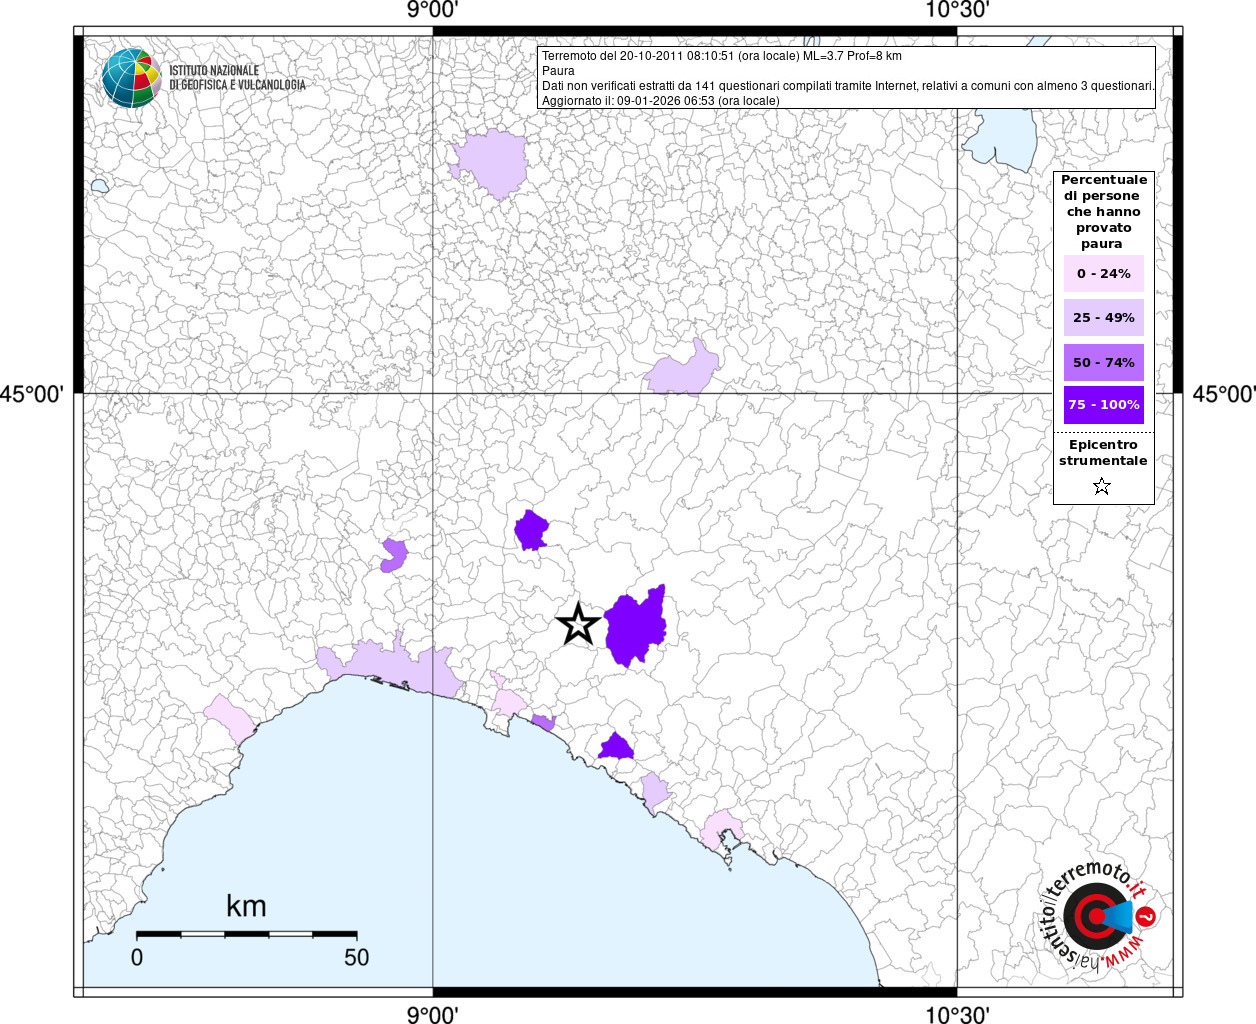Click the 'km' scale bar label

click(246, 906)
